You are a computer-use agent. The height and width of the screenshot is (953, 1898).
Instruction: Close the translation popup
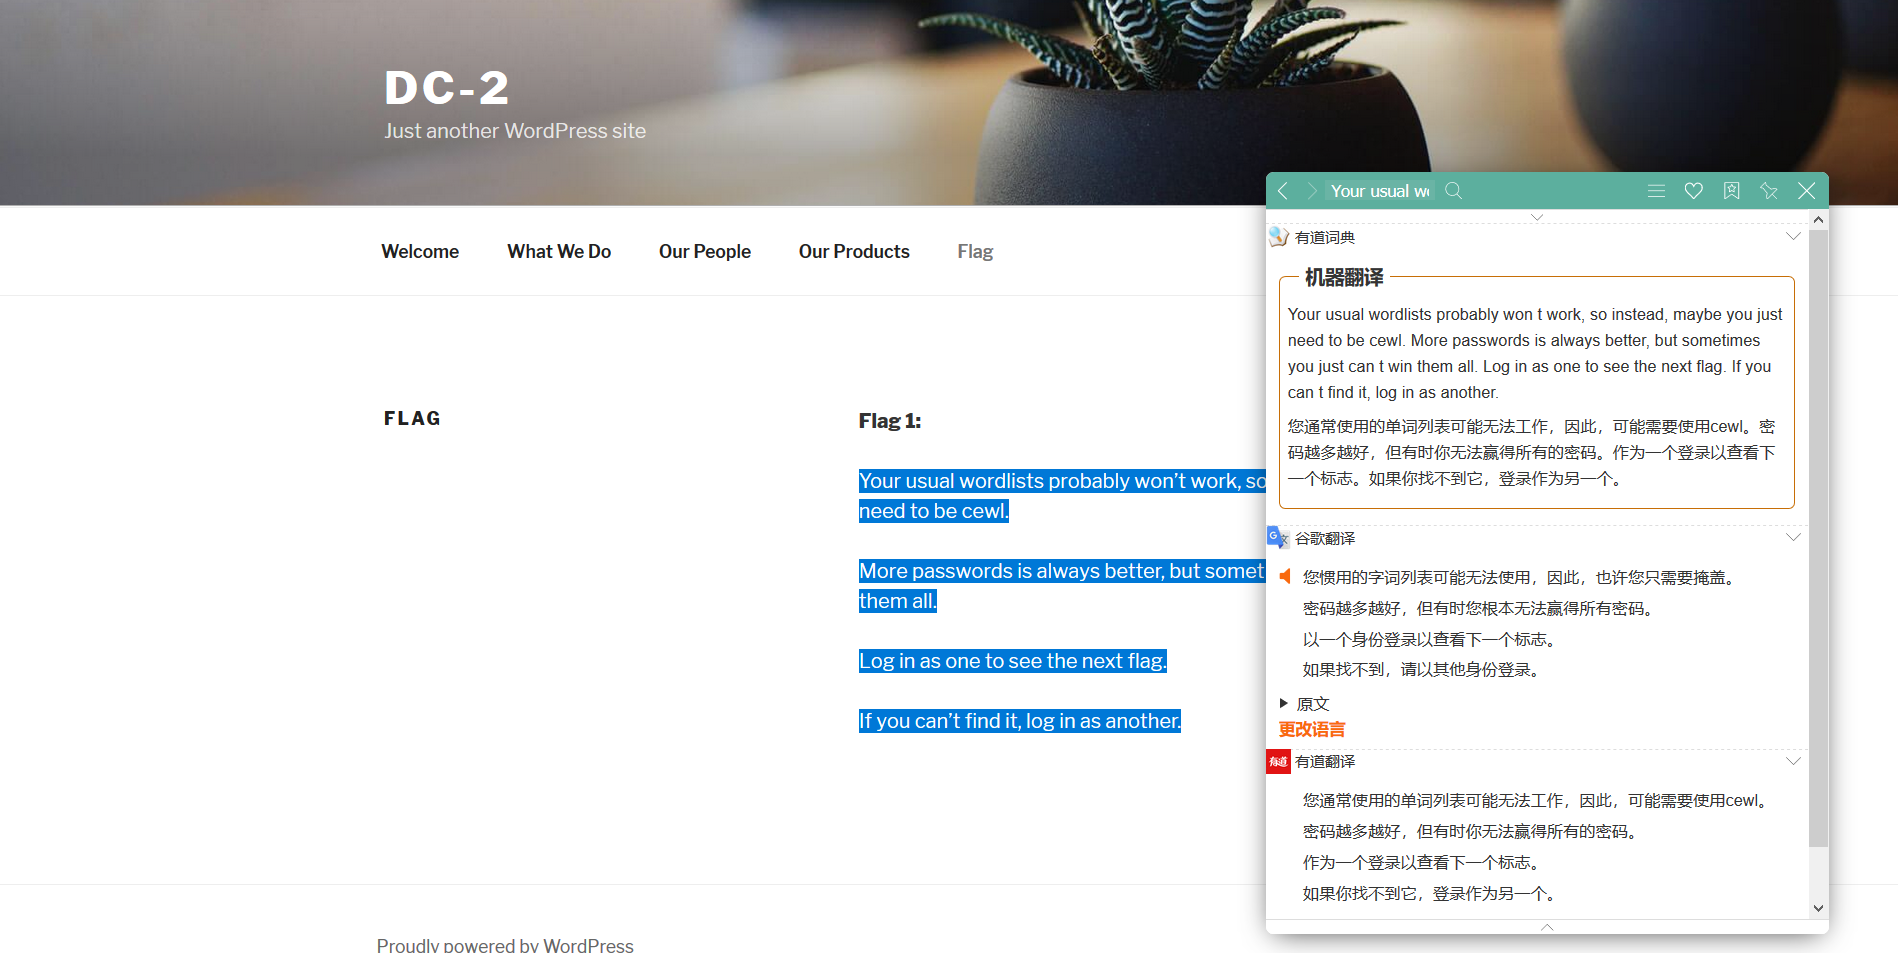(1806, 191)
